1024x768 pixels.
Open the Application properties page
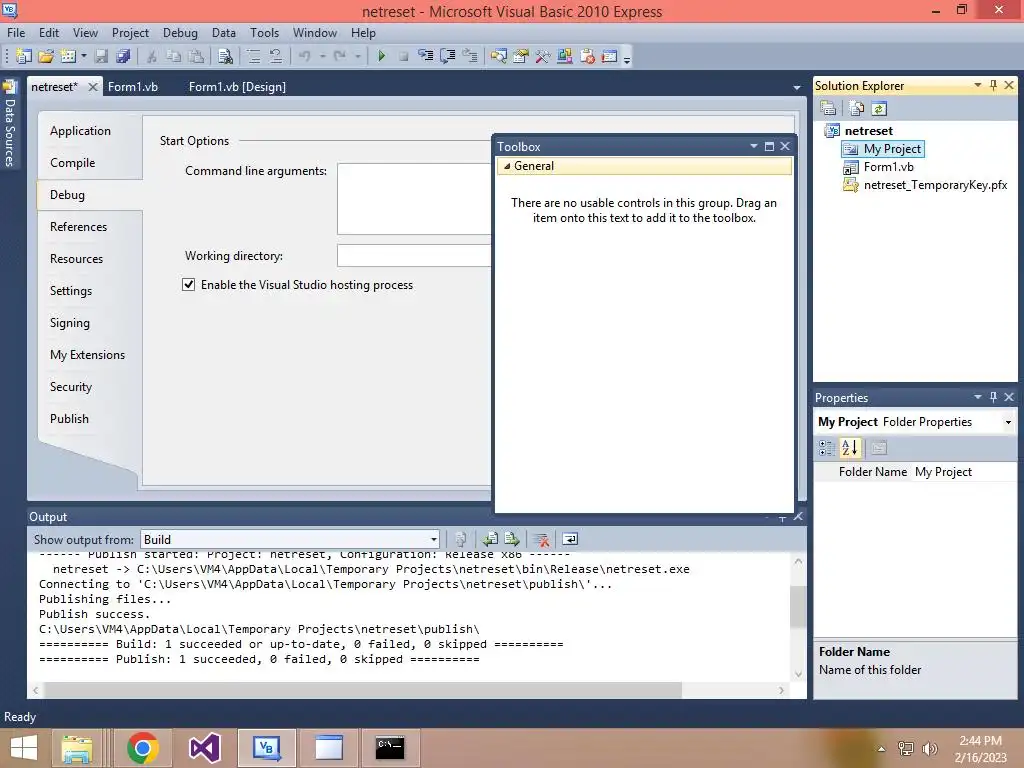[80, 131]
